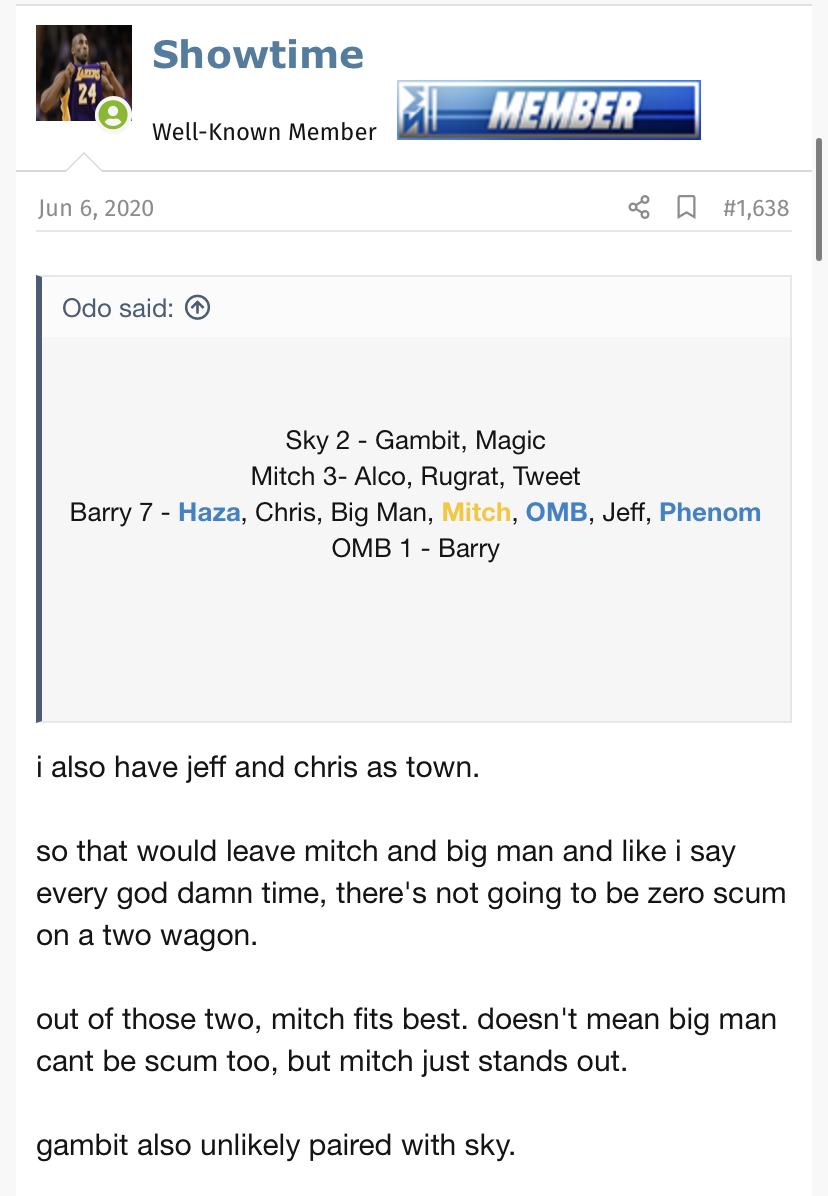The width and height of the screenshot is (828, 1196).
Task: Click the "Odo said:" quote header
Action: coord(117,308)
